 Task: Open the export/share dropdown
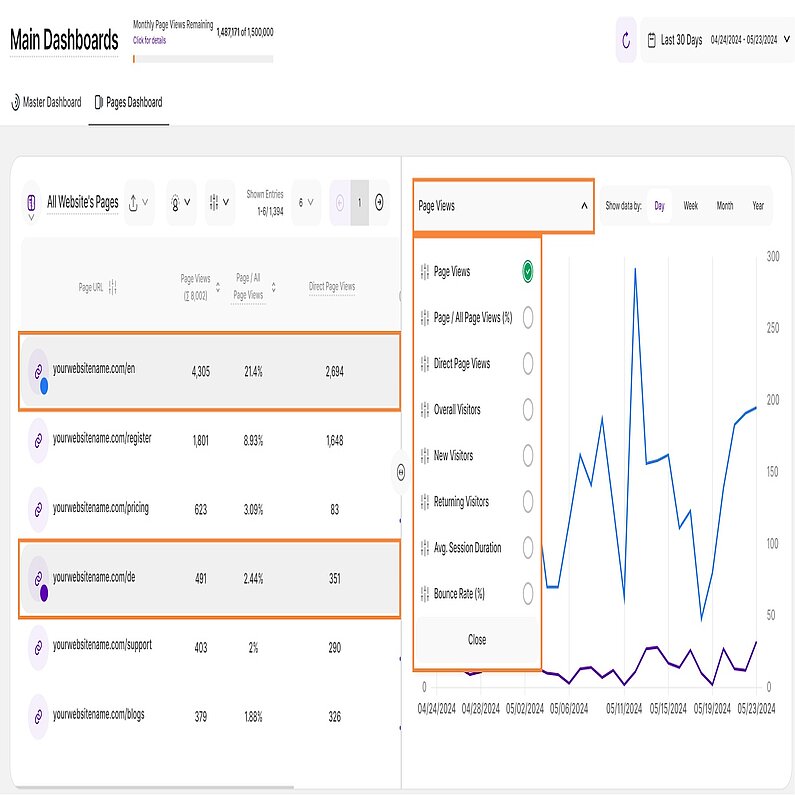(139, 202)
